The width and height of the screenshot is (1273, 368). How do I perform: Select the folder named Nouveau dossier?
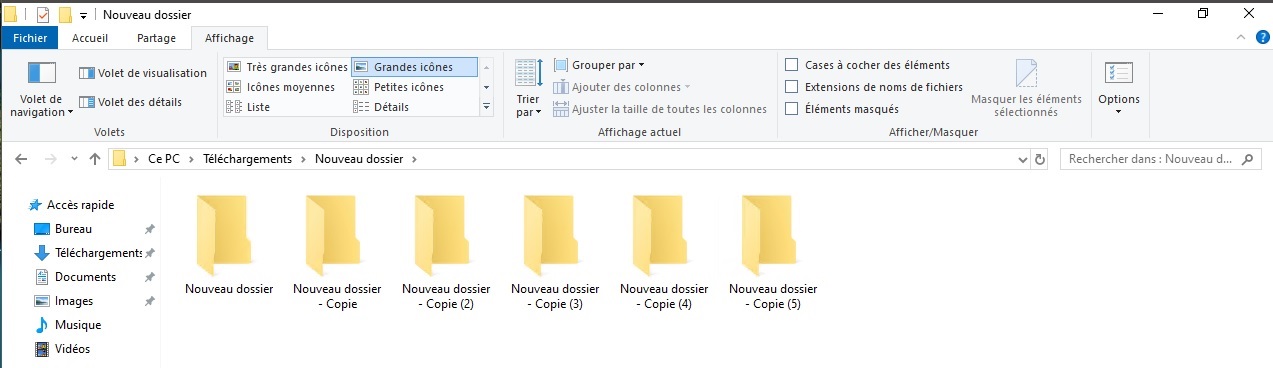229,245
